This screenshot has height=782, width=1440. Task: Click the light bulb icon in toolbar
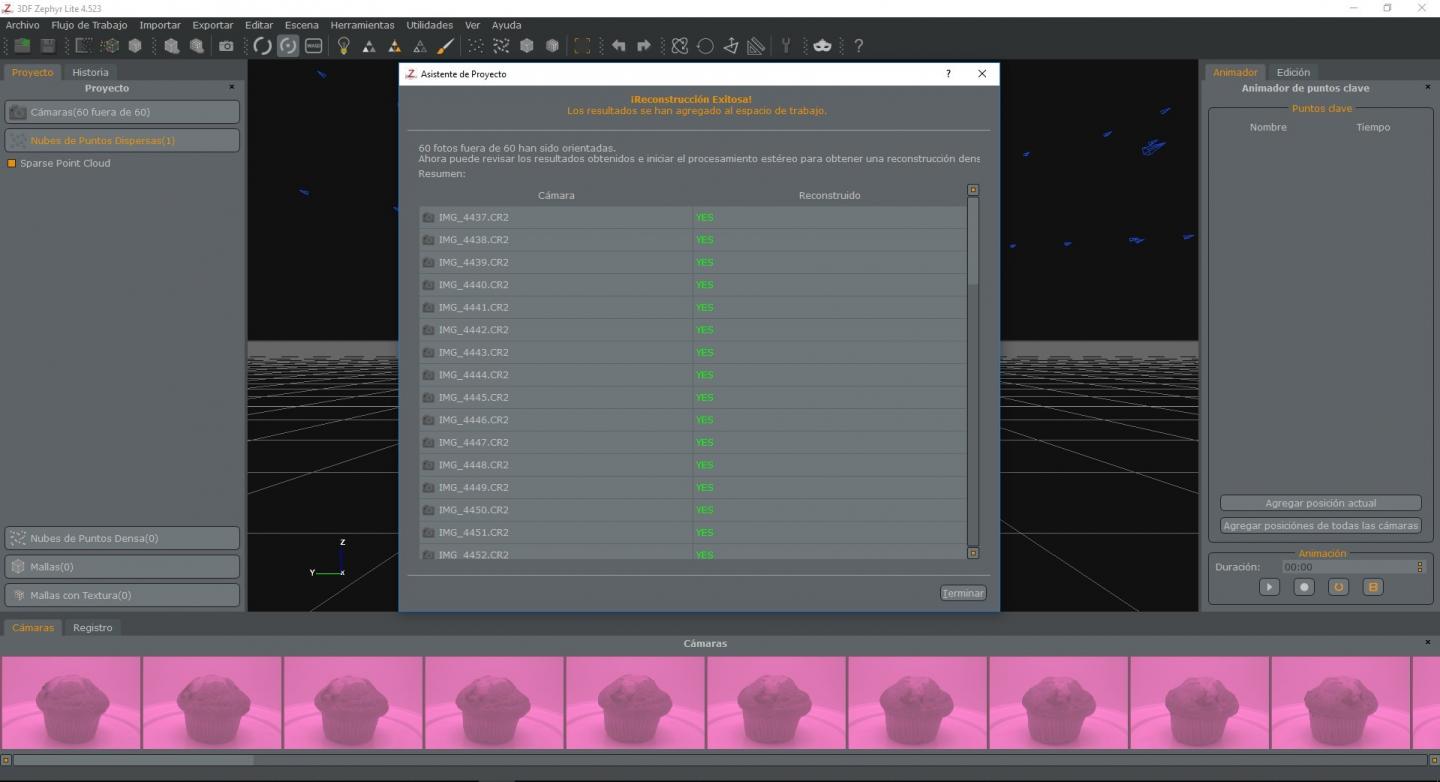tap(343, 46)
